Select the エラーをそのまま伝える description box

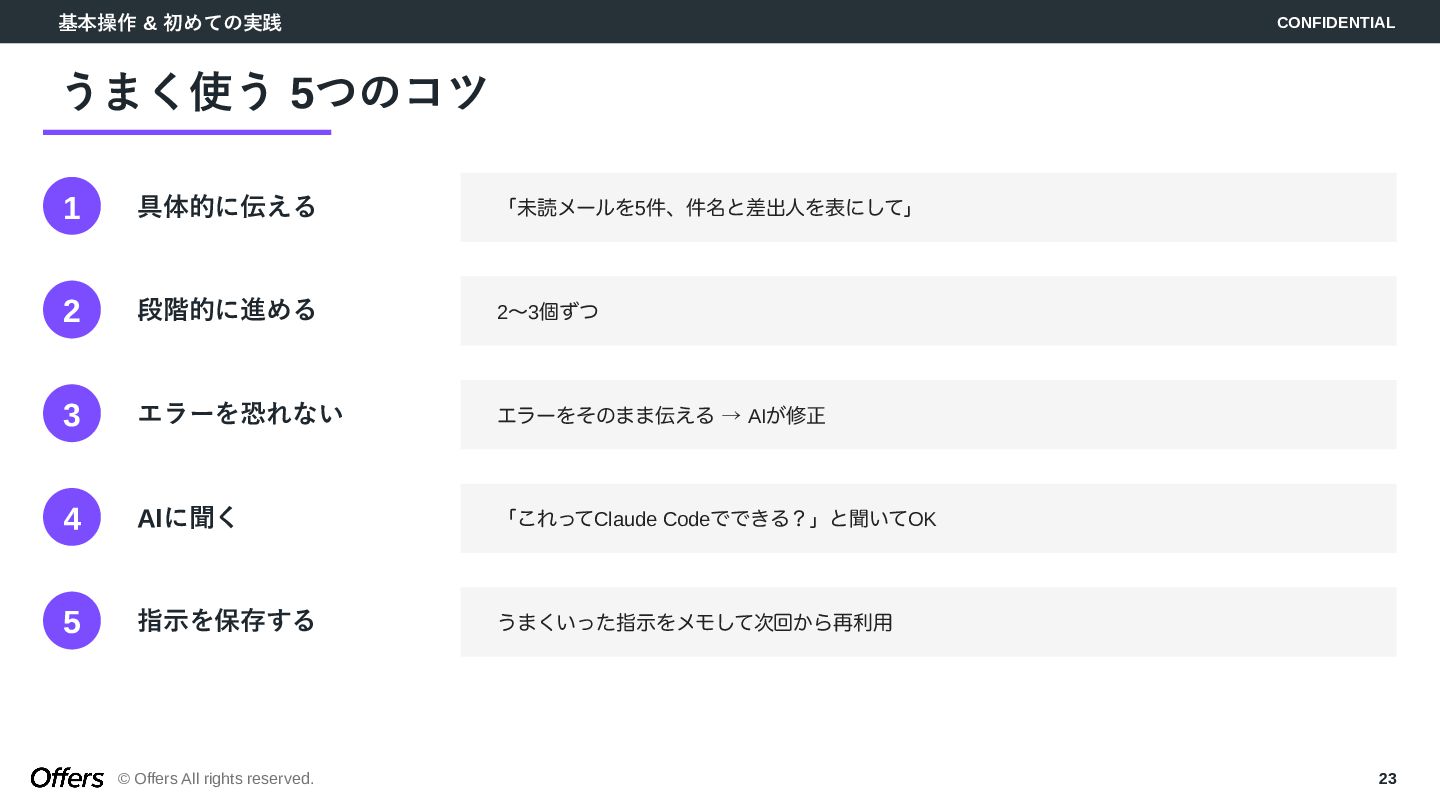point(928,415)
